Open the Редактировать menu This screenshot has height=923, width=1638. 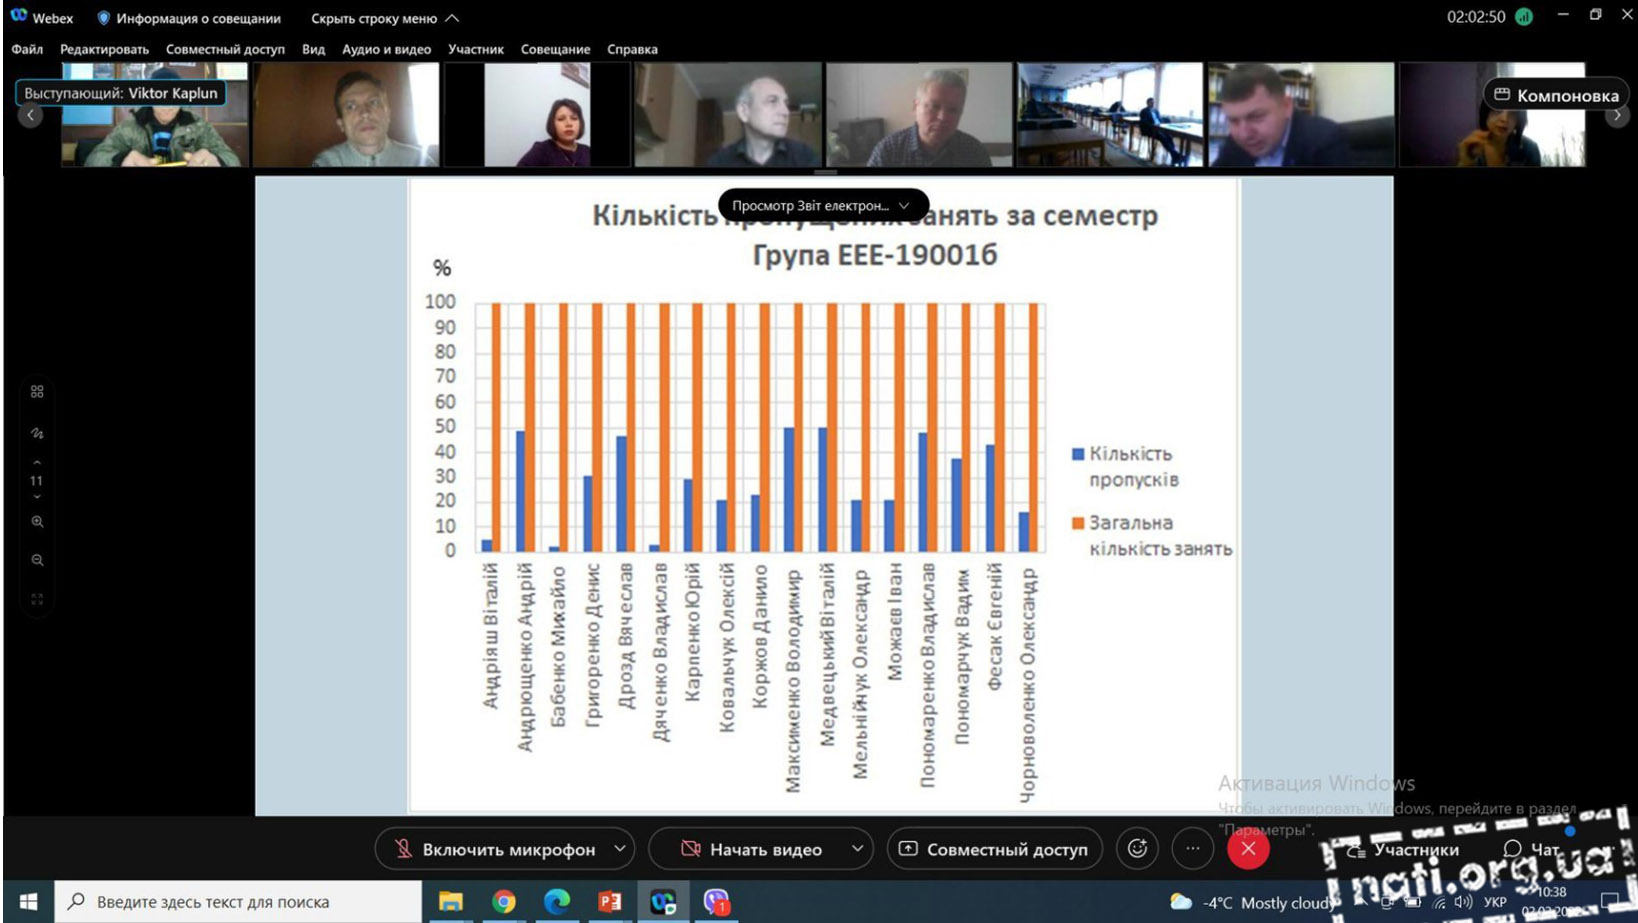tap(104, 49)
